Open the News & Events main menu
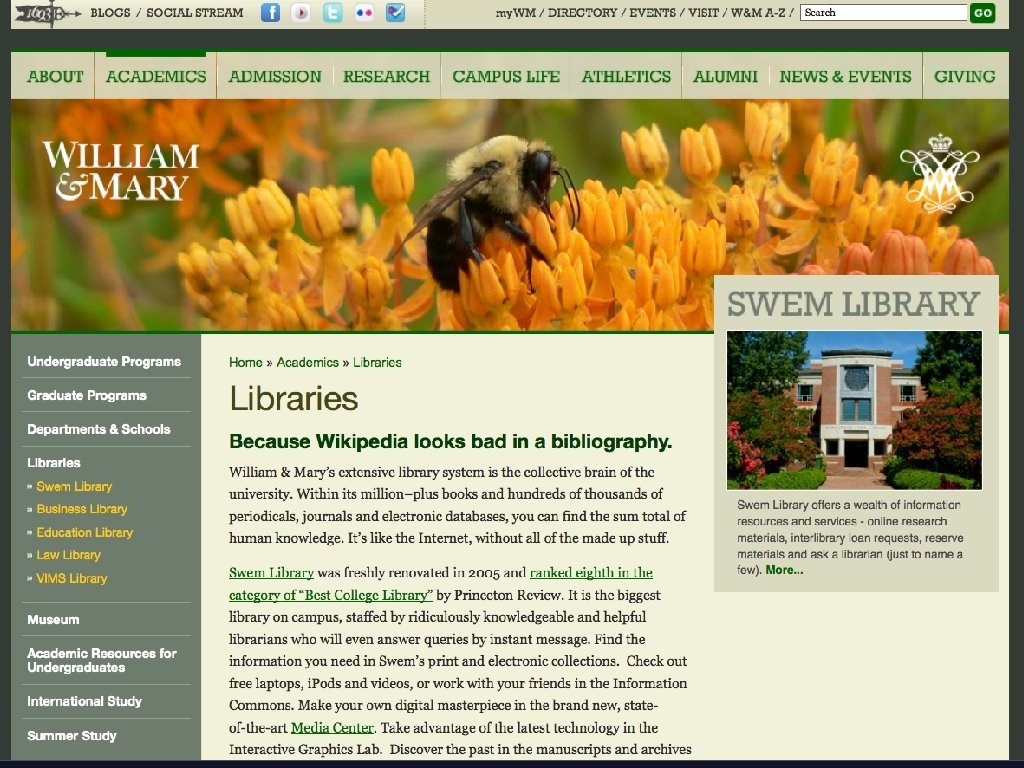The width and height of the screenshot is (1024, 768). coord(846,76)
